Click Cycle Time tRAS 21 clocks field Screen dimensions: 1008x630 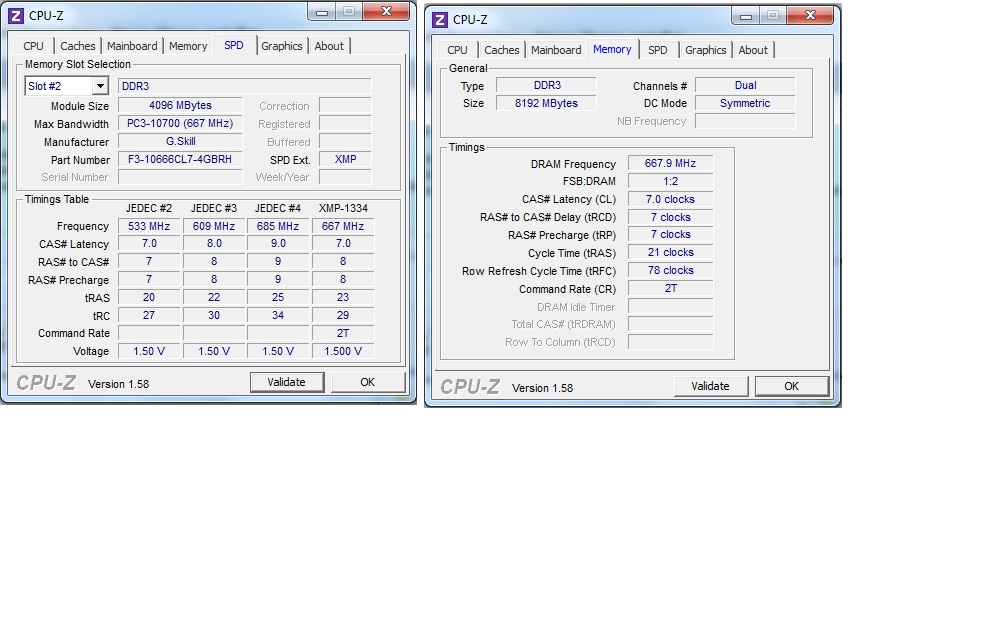(x=670, y=253)
